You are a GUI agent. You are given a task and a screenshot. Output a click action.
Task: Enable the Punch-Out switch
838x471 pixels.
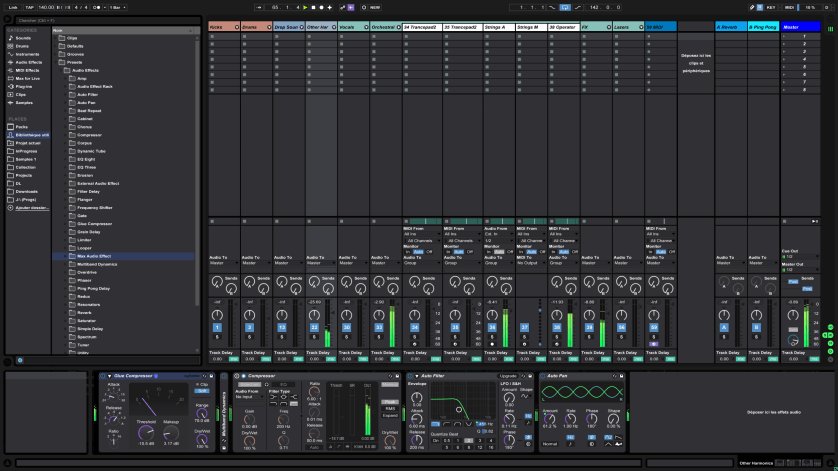578,7
